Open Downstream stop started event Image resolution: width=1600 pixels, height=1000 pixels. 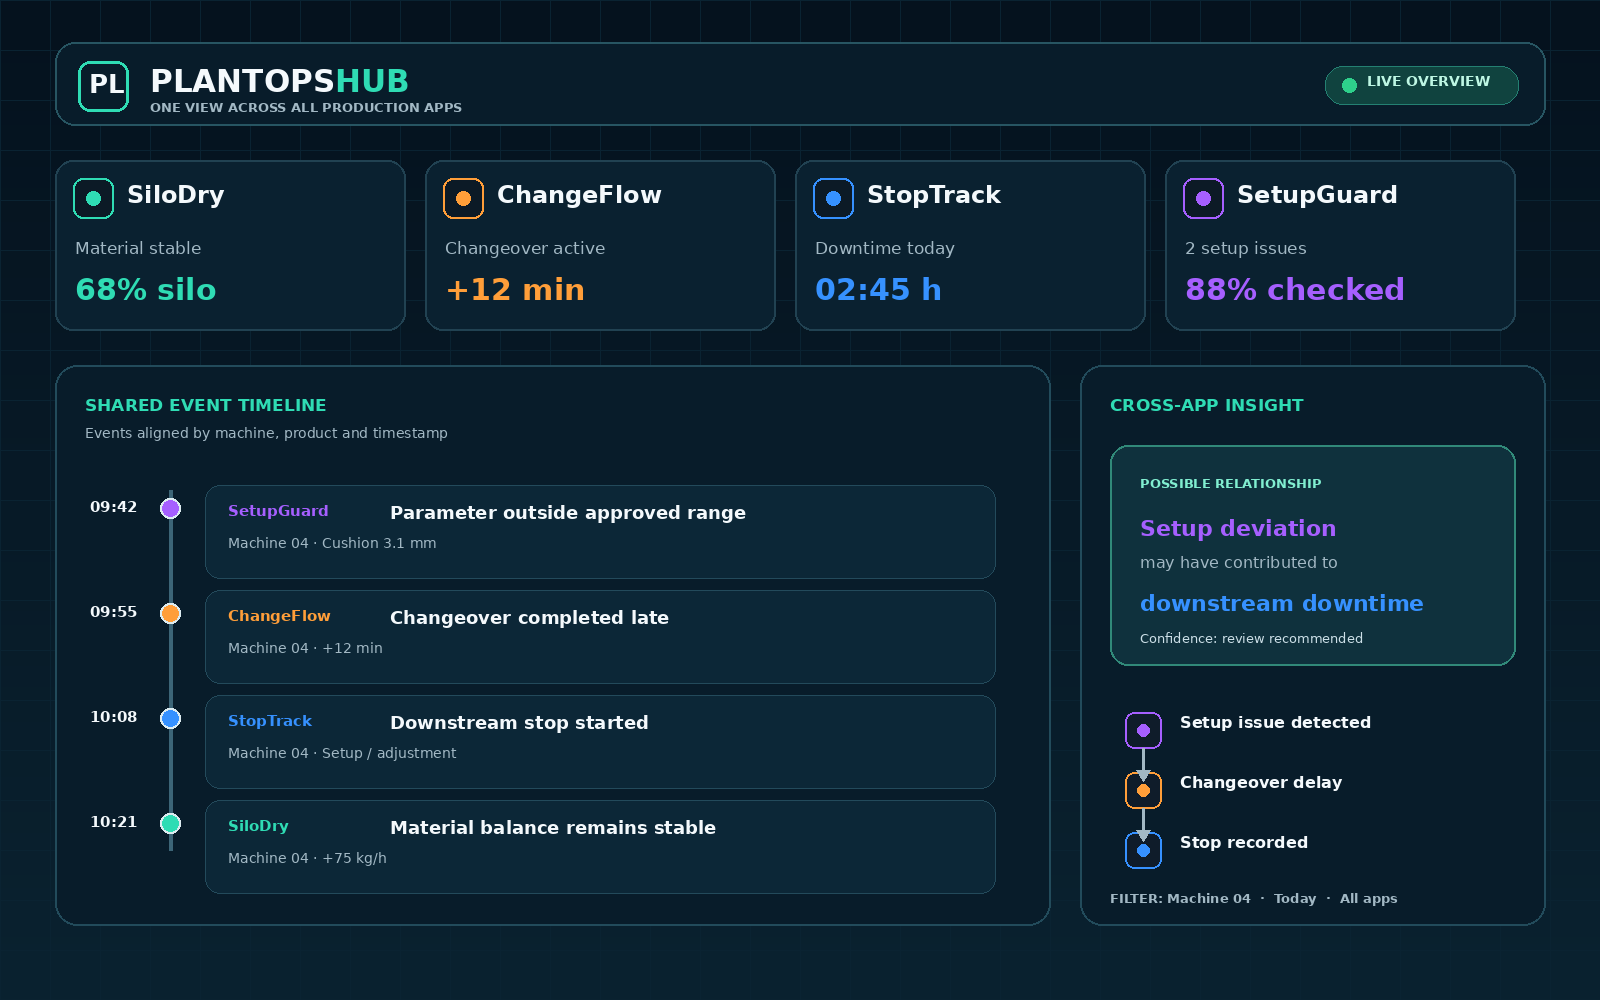600,742
